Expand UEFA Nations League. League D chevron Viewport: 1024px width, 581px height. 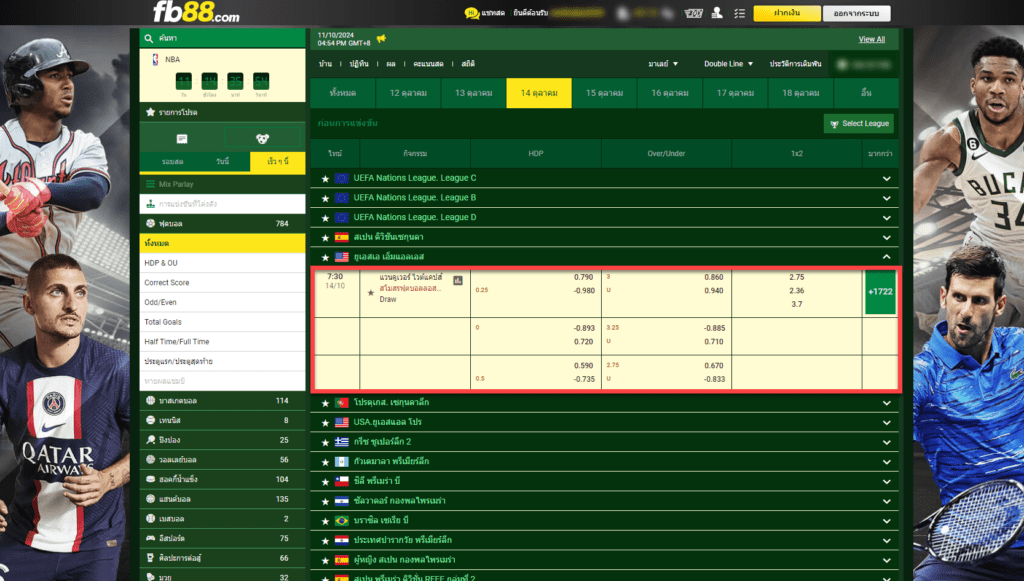point(886,217)
